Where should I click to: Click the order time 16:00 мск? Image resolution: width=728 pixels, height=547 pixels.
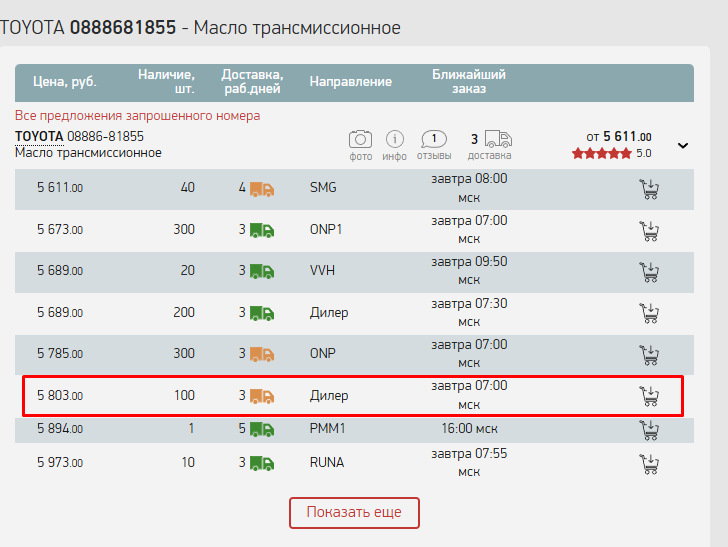click(x=469, y=429)
